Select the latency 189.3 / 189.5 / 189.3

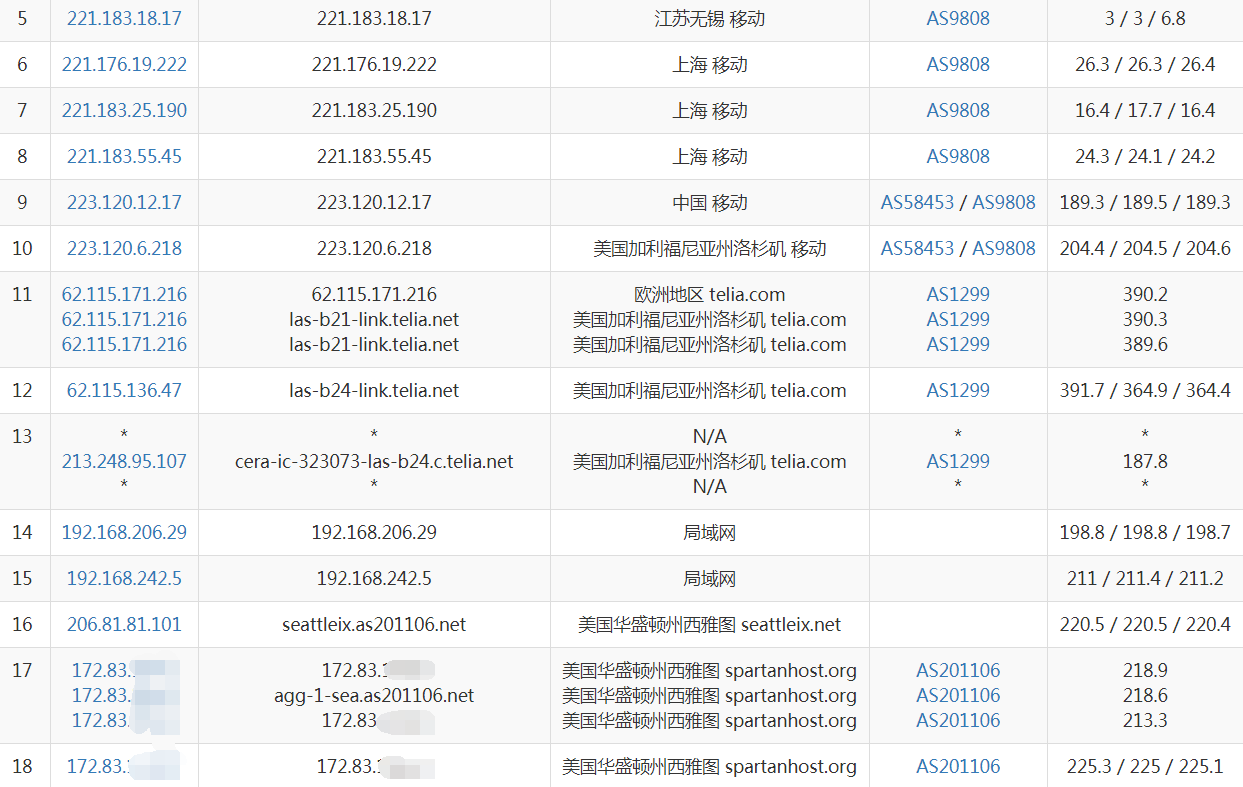[1145, 203]
